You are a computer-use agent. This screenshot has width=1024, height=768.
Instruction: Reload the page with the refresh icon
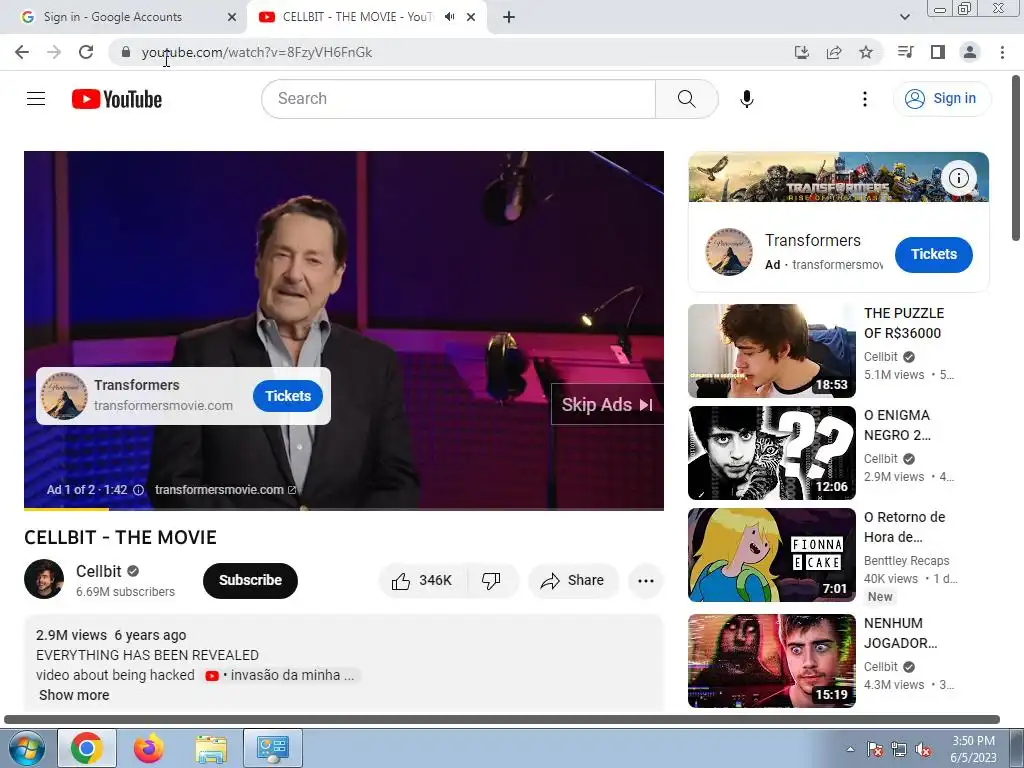coord(86,52)
